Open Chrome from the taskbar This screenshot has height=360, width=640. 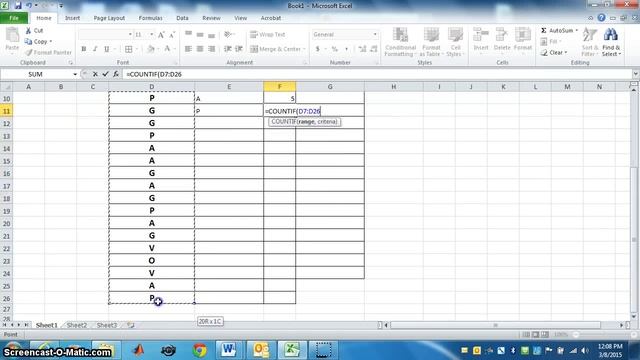click(x=200, y=350)
